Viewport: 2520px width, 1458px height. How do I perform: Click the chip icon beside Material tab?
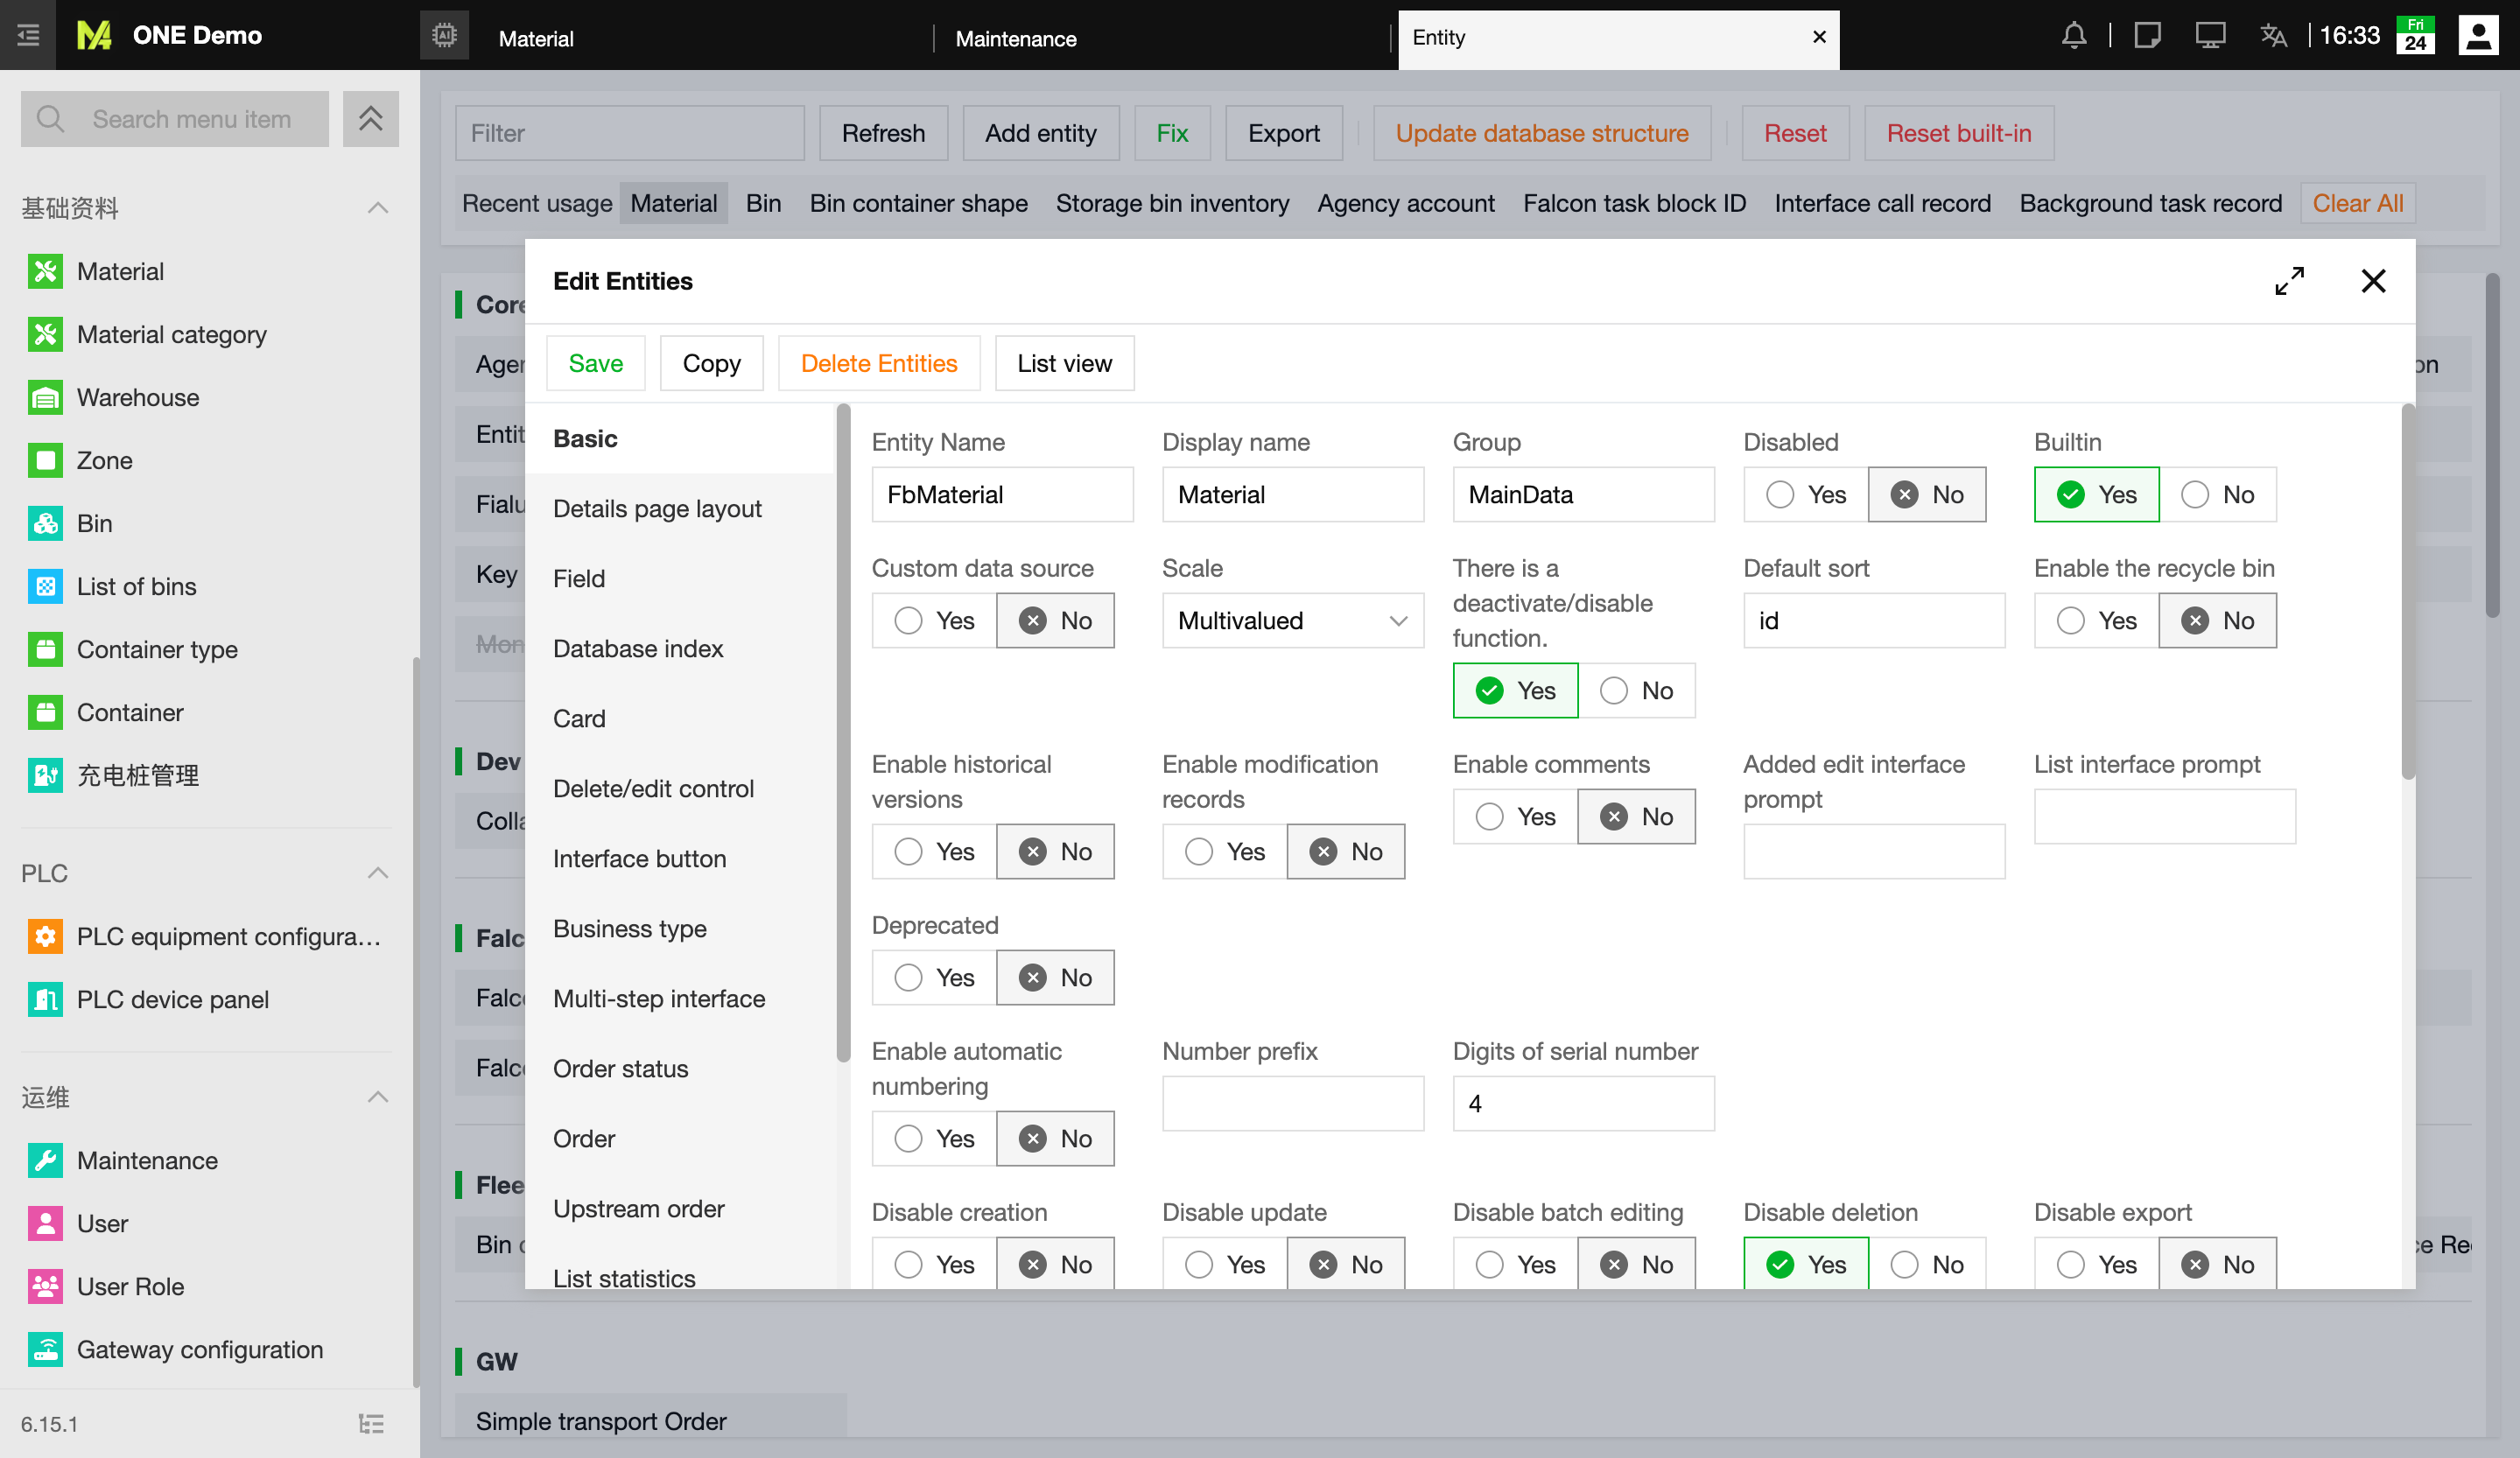click(x=444, y=36)
